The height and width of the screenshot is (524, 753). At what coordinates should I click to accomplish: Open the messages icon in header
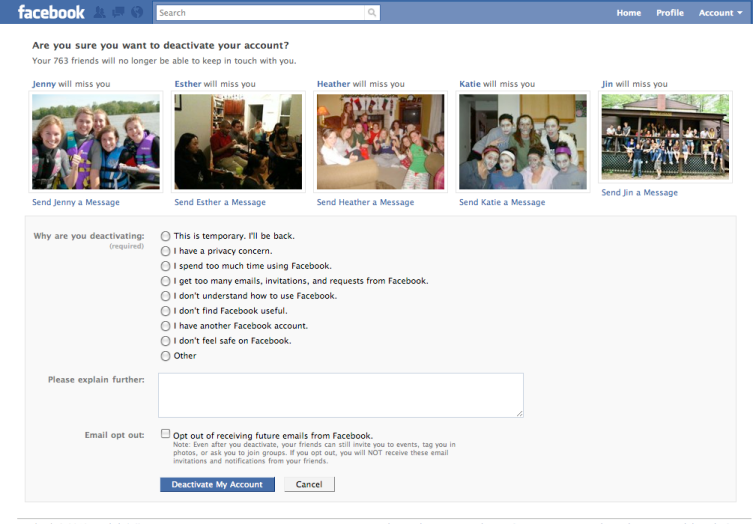pyautogui.click(x=118, y=13)
